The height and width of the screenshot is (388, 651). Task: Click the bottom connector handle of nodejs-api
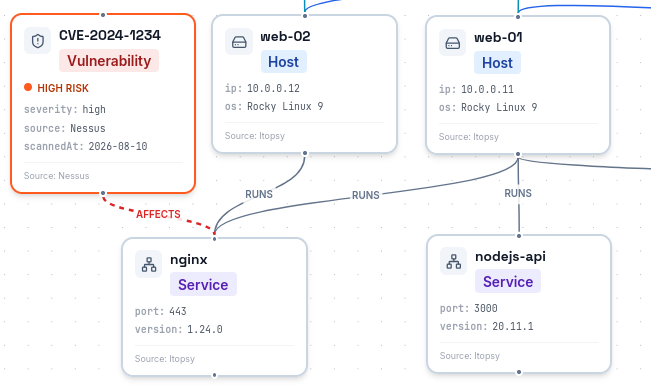pyautogui.click(x=519, y=372)
